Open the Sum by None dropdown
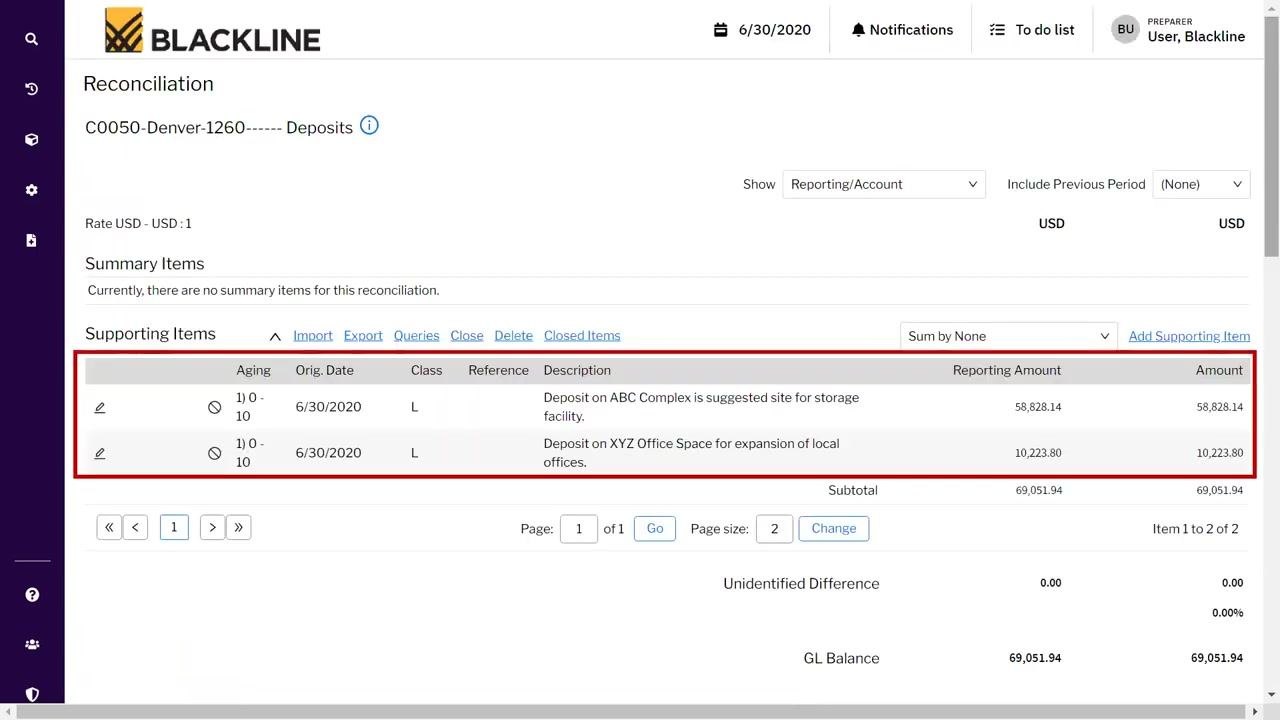 pyautogui.click(x=1009, y=336)
